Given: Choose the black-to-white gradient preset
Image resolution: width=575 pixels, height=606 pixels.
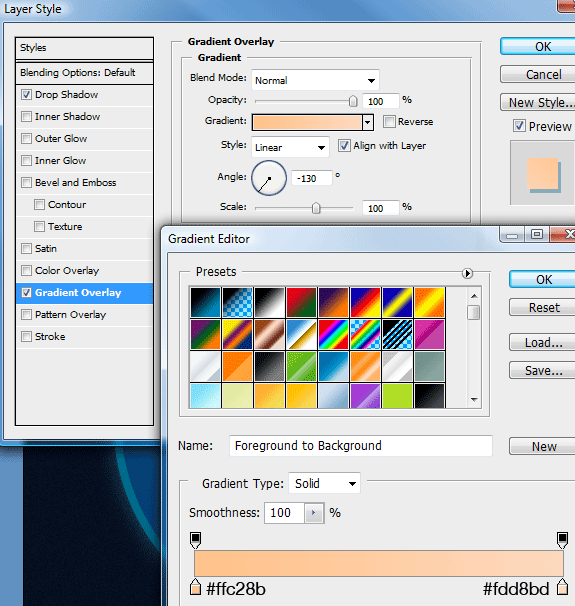Looking at the screenshot, I should click(269, 302).
